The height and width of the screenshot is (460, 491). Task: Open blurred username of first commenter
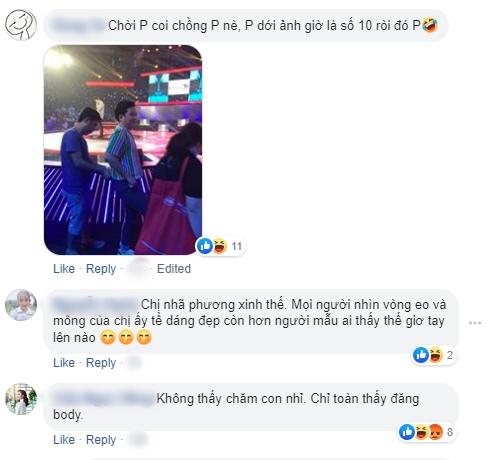79,25
